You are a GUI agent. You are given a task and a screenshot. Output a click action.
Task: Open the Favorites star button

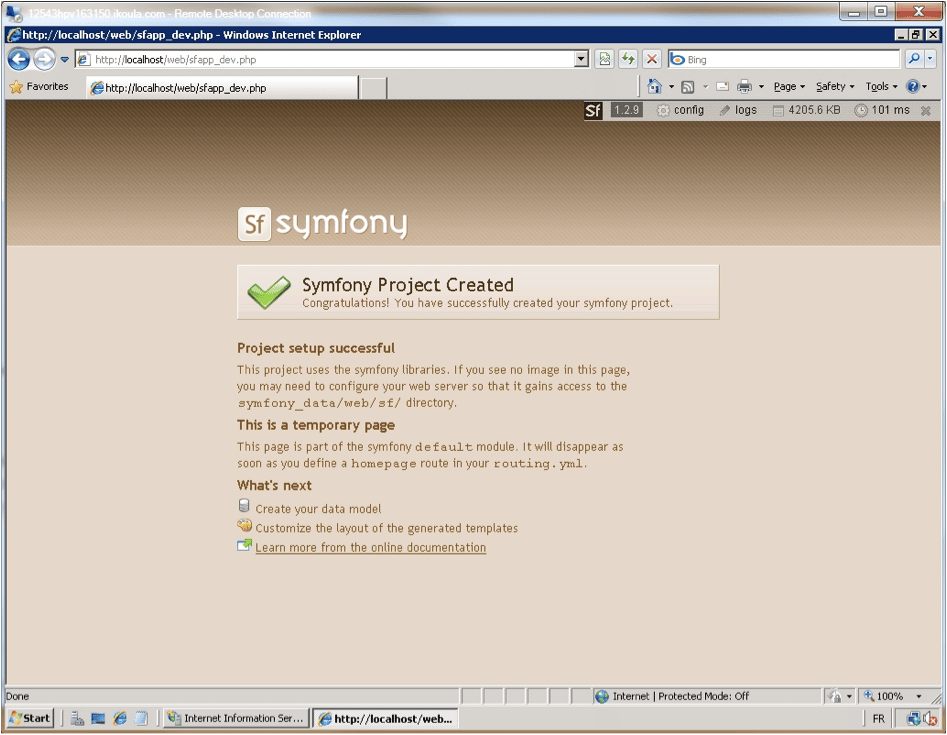[39, 86]
